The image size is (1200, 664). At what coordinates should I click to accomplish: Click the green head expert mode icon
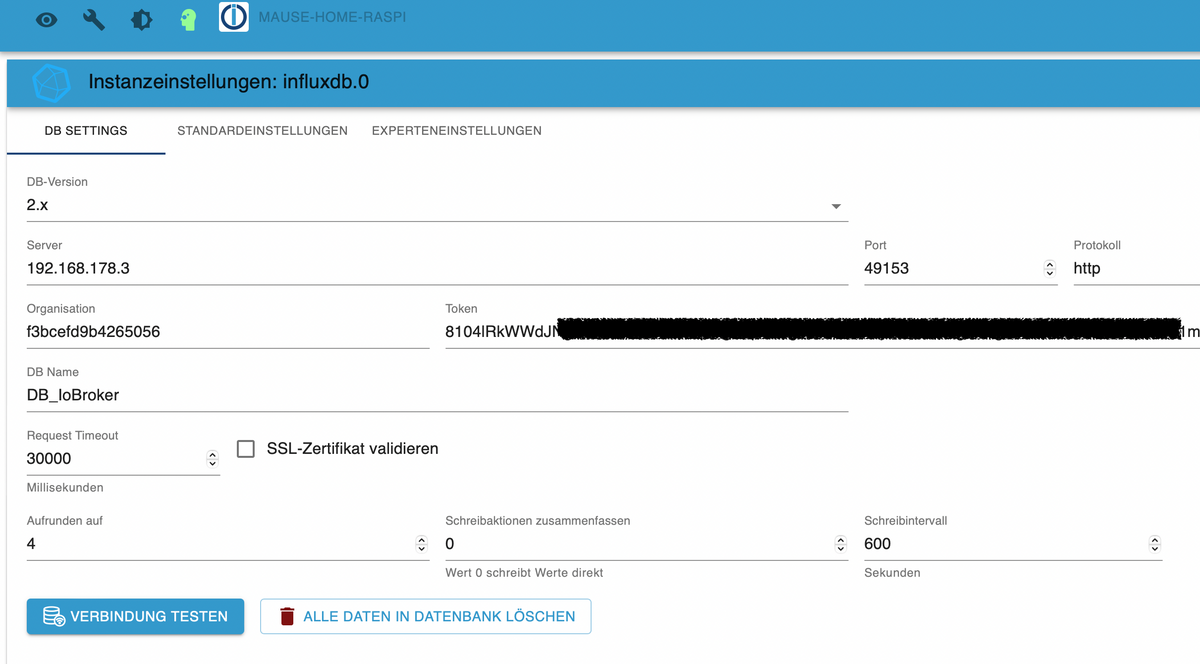point(189,20)
